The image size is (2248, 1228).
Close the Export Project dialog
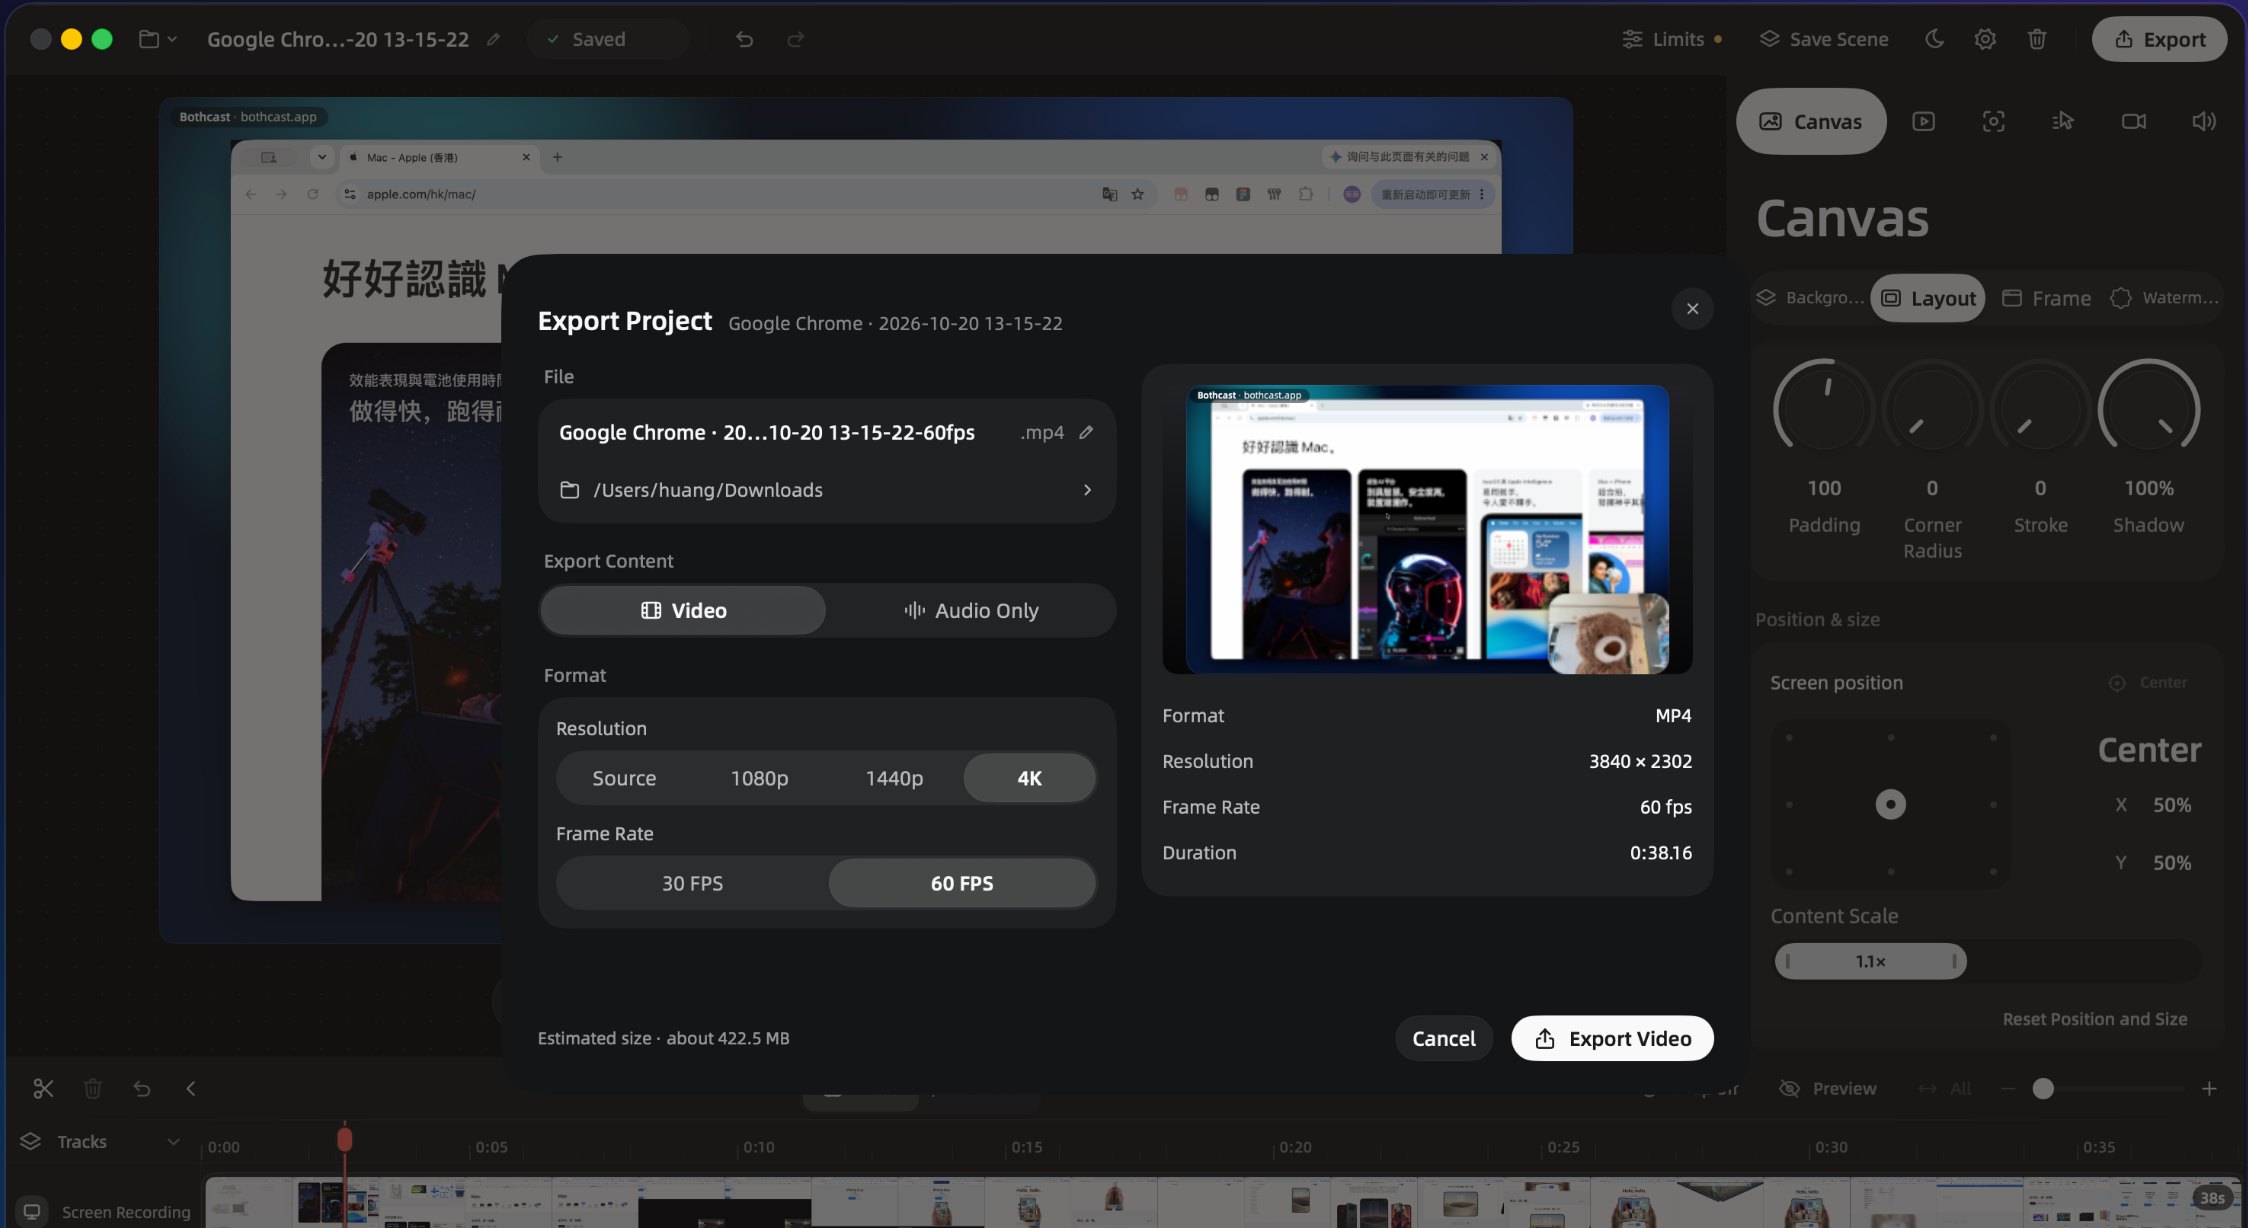(x=1692, y=308)
